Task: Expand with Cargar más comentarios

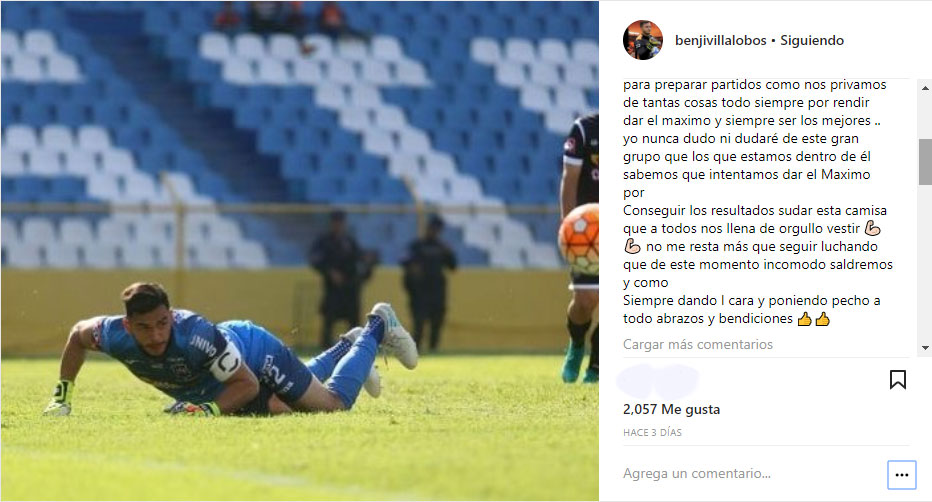Action: pyautogui.click(x=698, y=345)
